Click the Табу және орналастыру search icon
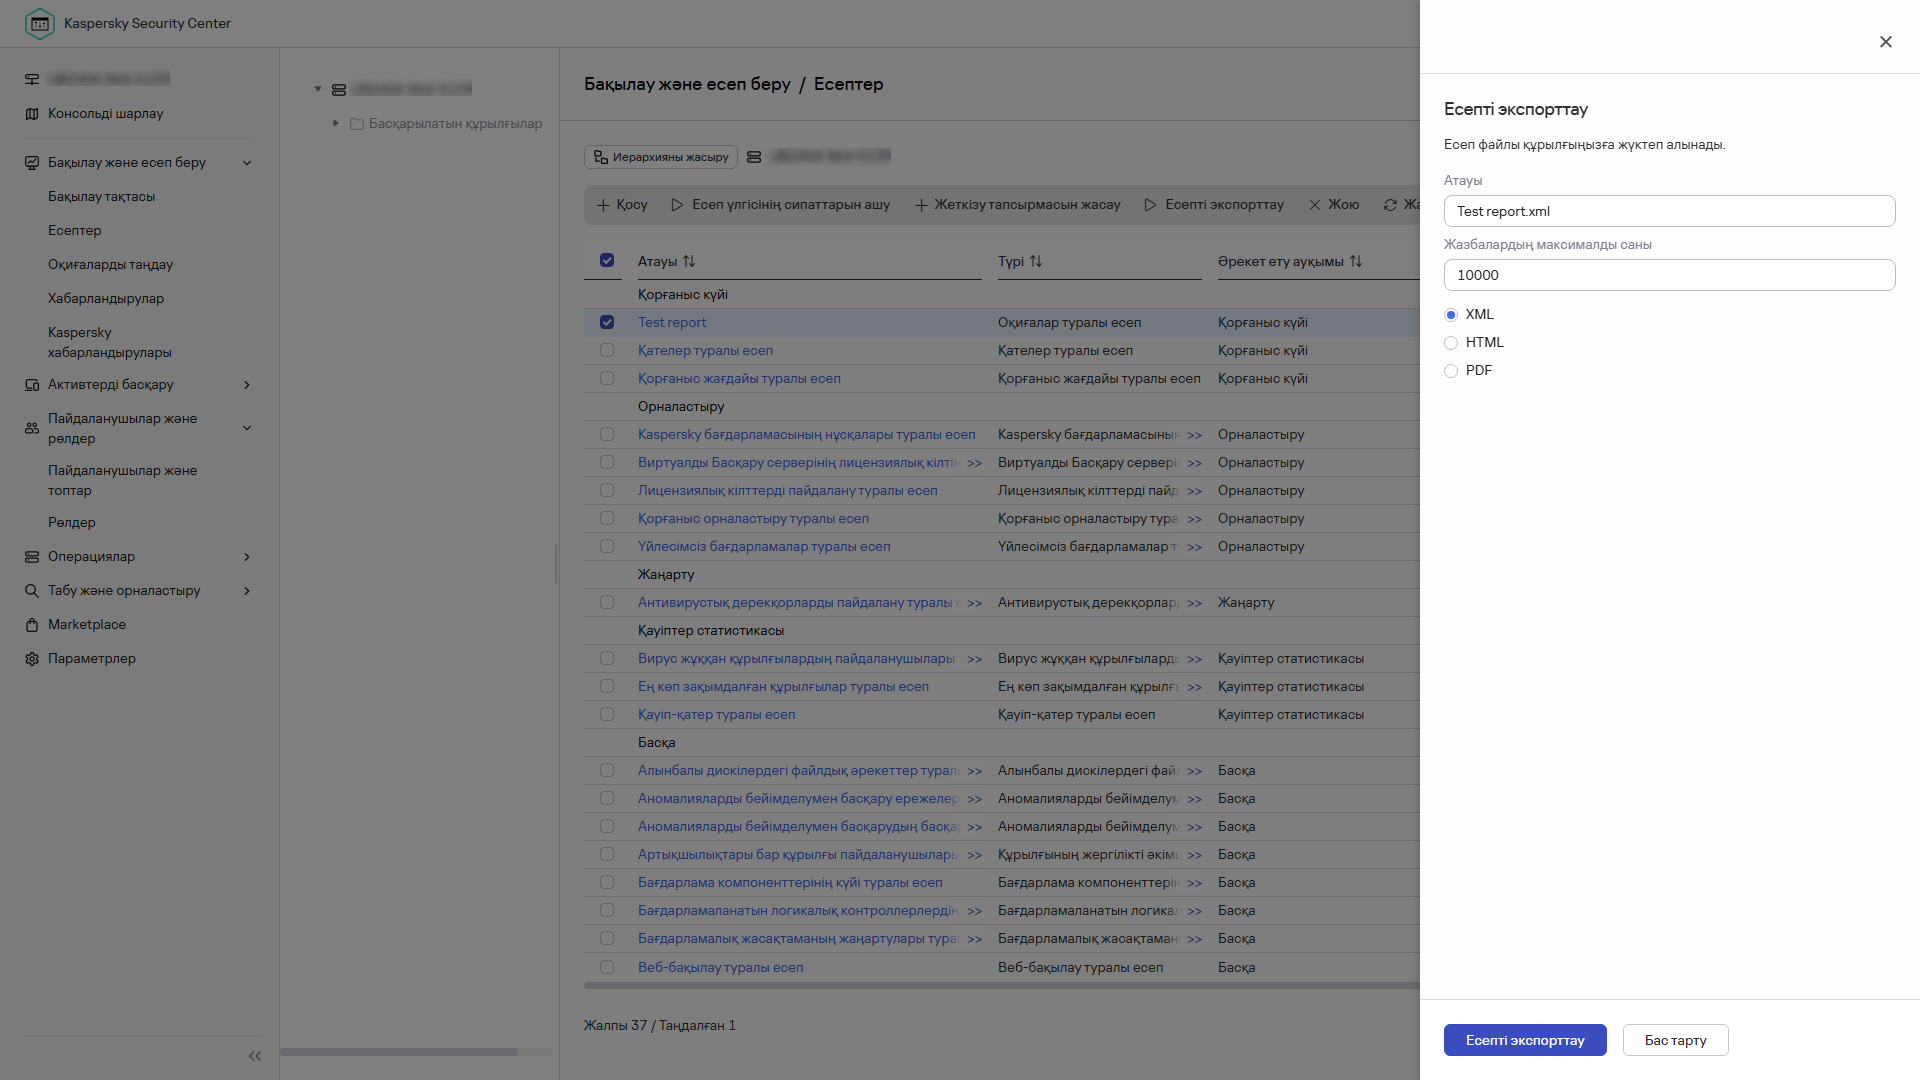The image size is (1920, 1080). point(32,591)
